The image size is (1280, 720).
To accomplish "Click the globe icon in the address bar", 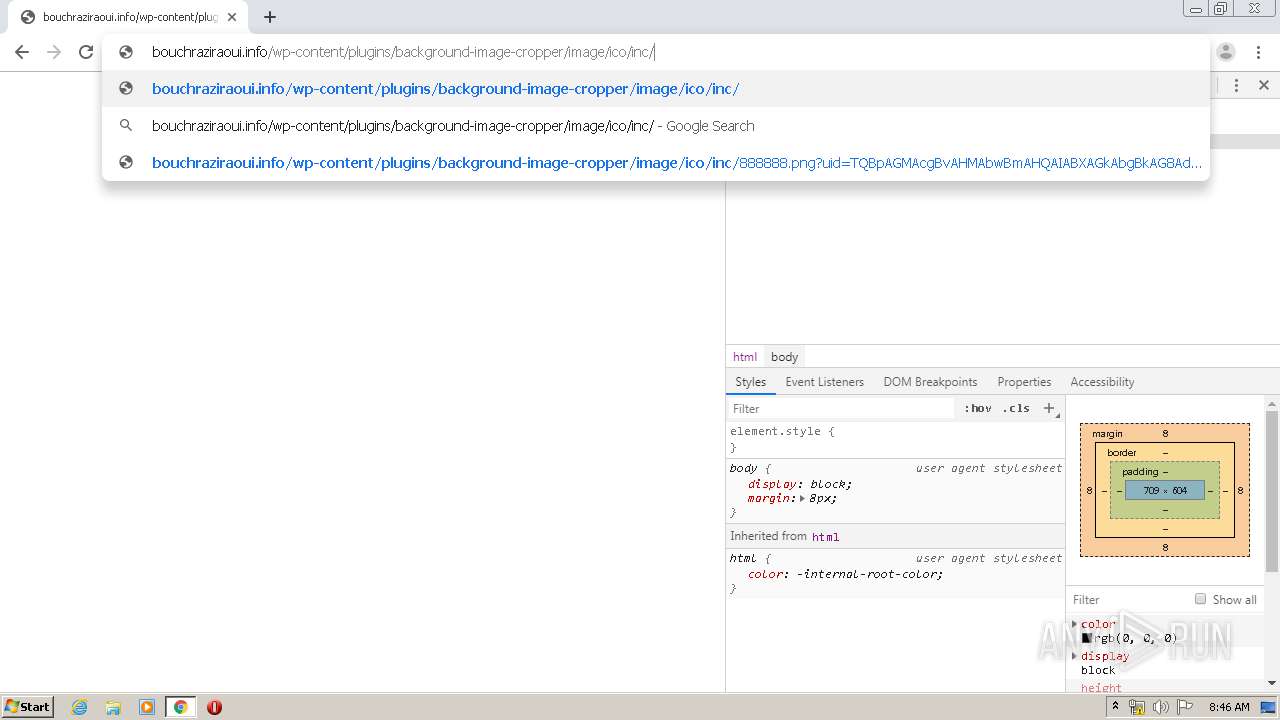I will coord(126,52).
